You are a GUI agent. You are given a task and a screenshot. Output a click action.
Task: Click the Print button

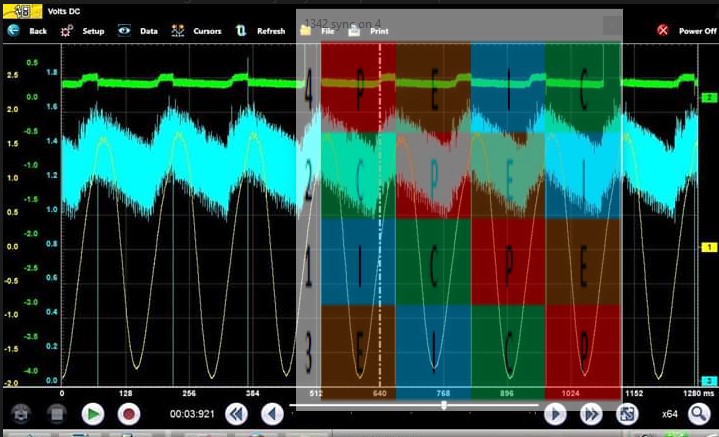(x=355, y=31)
